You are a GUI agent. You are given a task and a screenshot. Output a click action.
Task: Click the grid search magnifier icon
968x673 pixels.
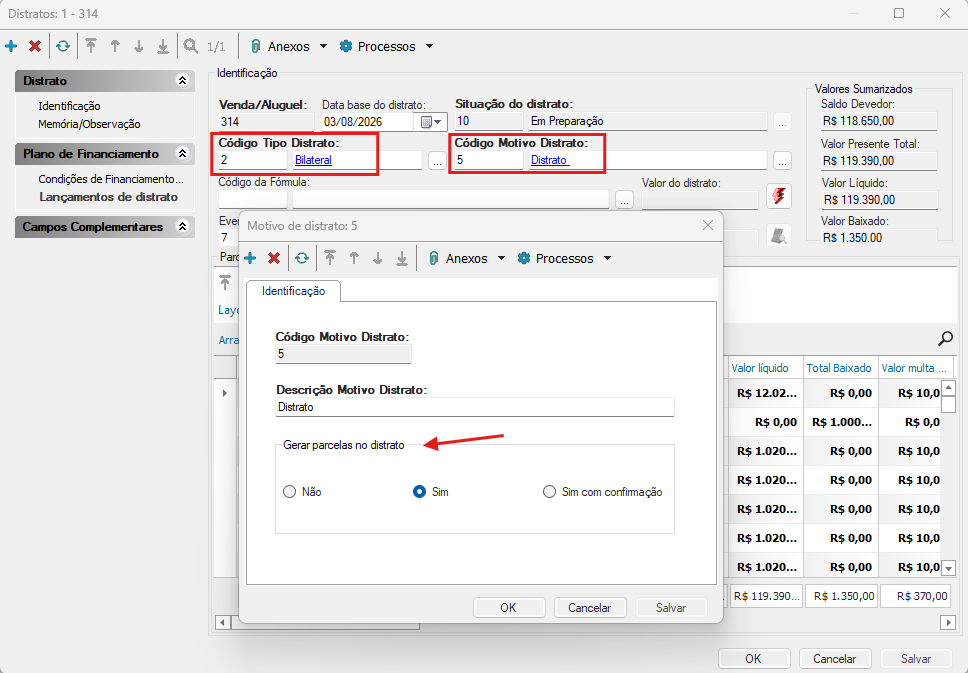(945, 338)
